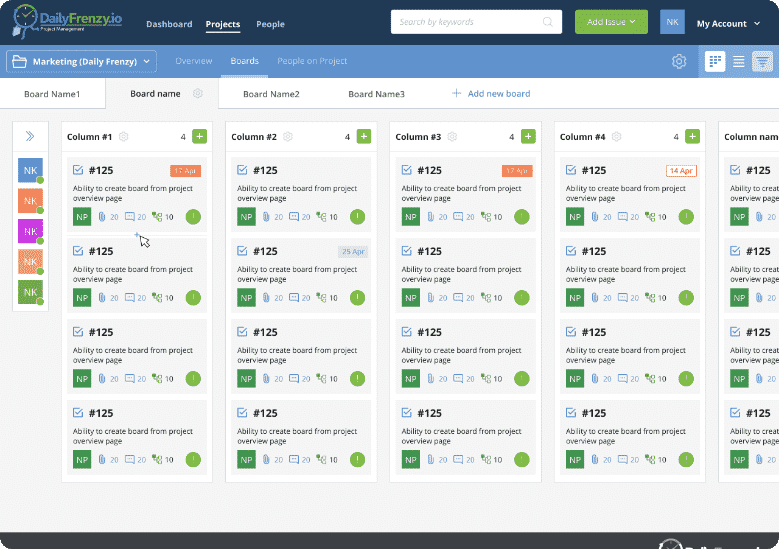Viewport: 779px width, 549px height.
Task: Toggle checkbox on last card in Column #1
Action: click(78, 413)
